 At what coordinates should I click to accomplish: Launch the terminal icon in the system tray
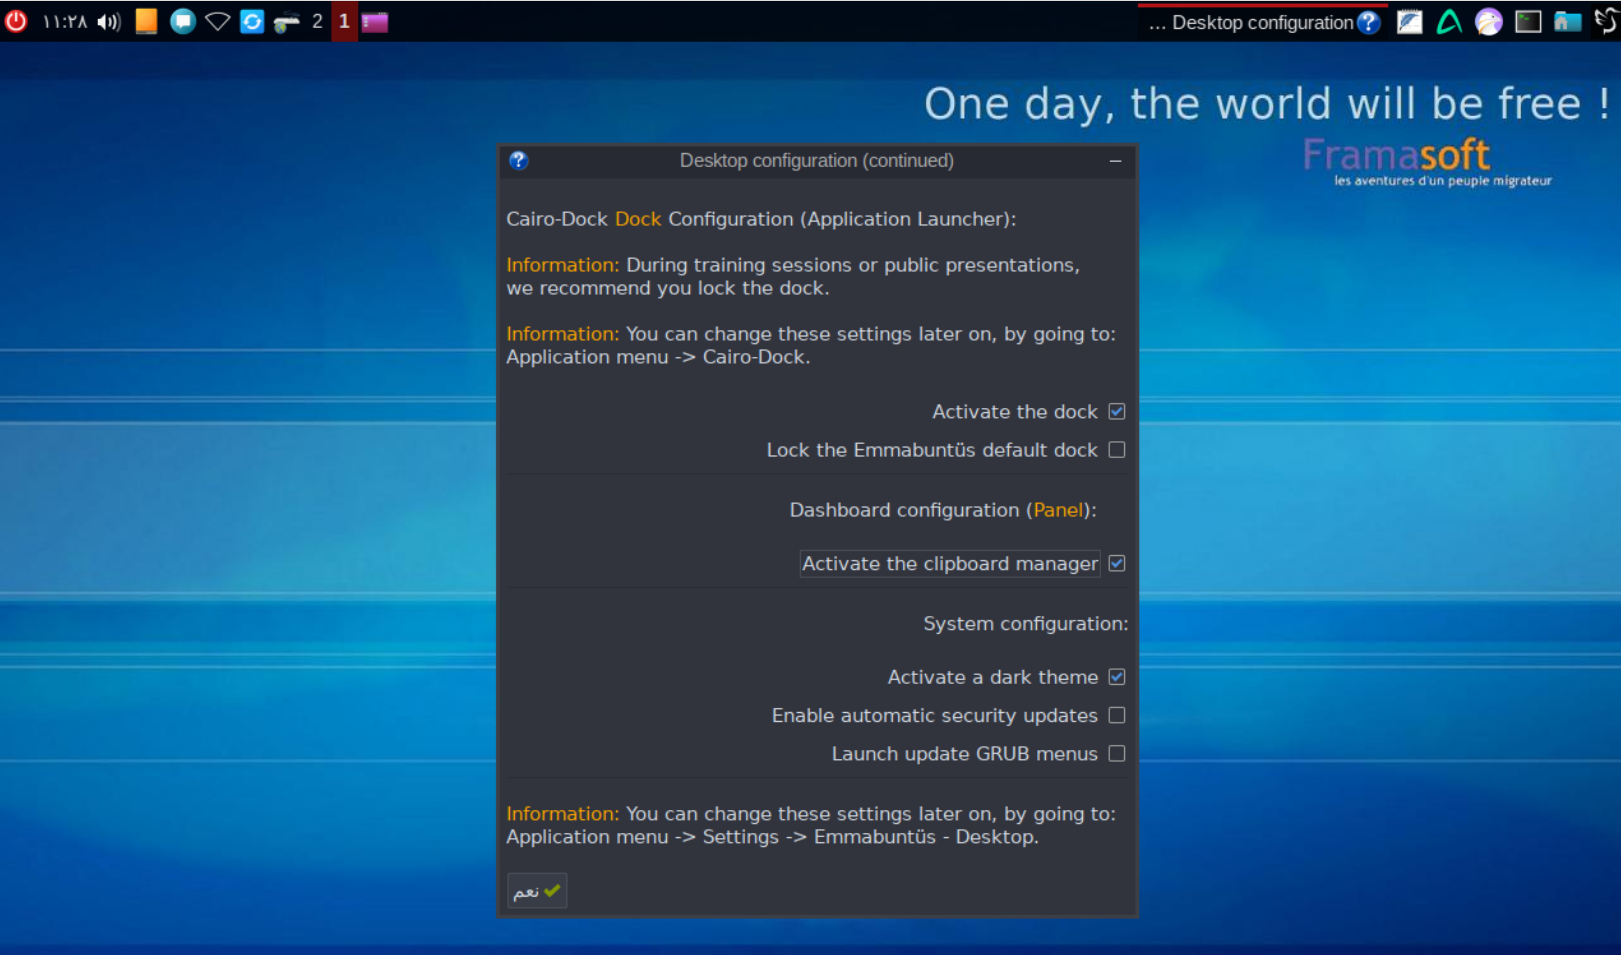[x=1528, y=22]
